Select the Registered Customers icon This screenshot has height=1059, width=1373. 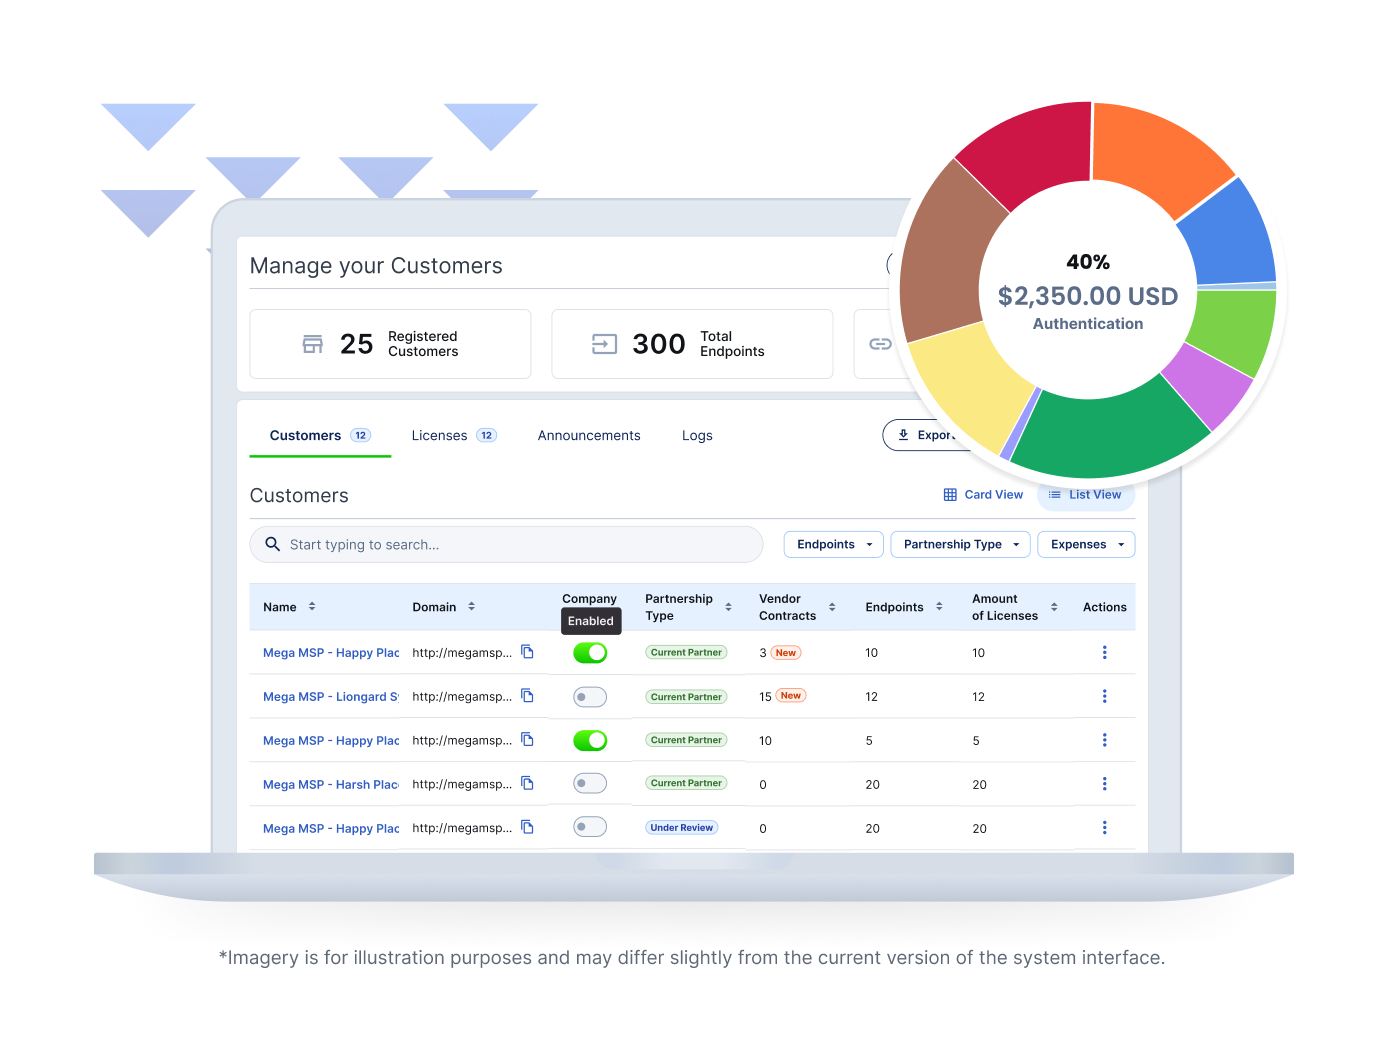click(x=313, y=343)
